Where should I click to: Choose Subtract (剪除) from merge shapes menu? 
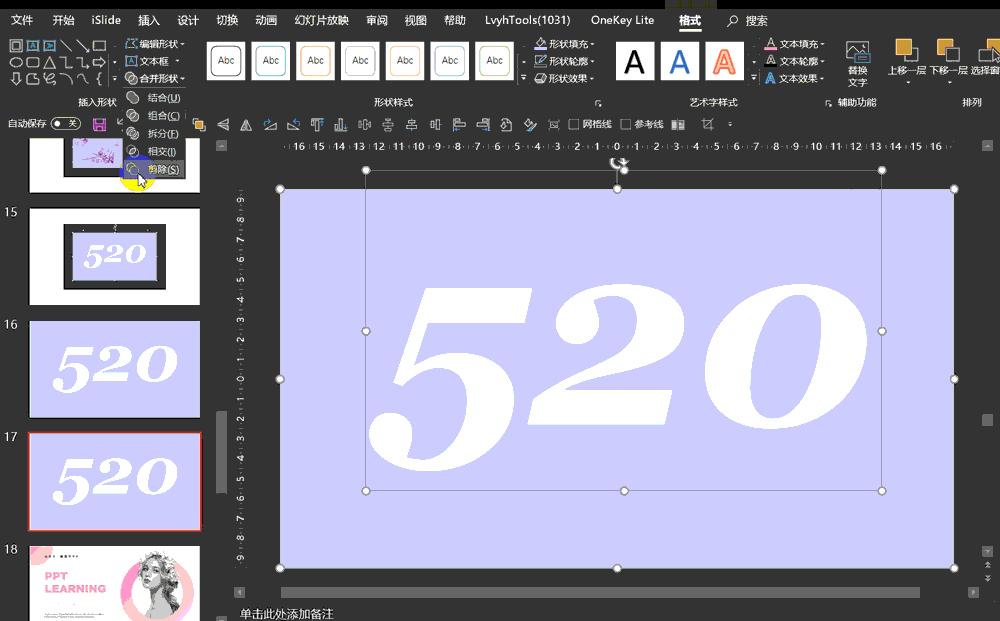tap(162, 170)
